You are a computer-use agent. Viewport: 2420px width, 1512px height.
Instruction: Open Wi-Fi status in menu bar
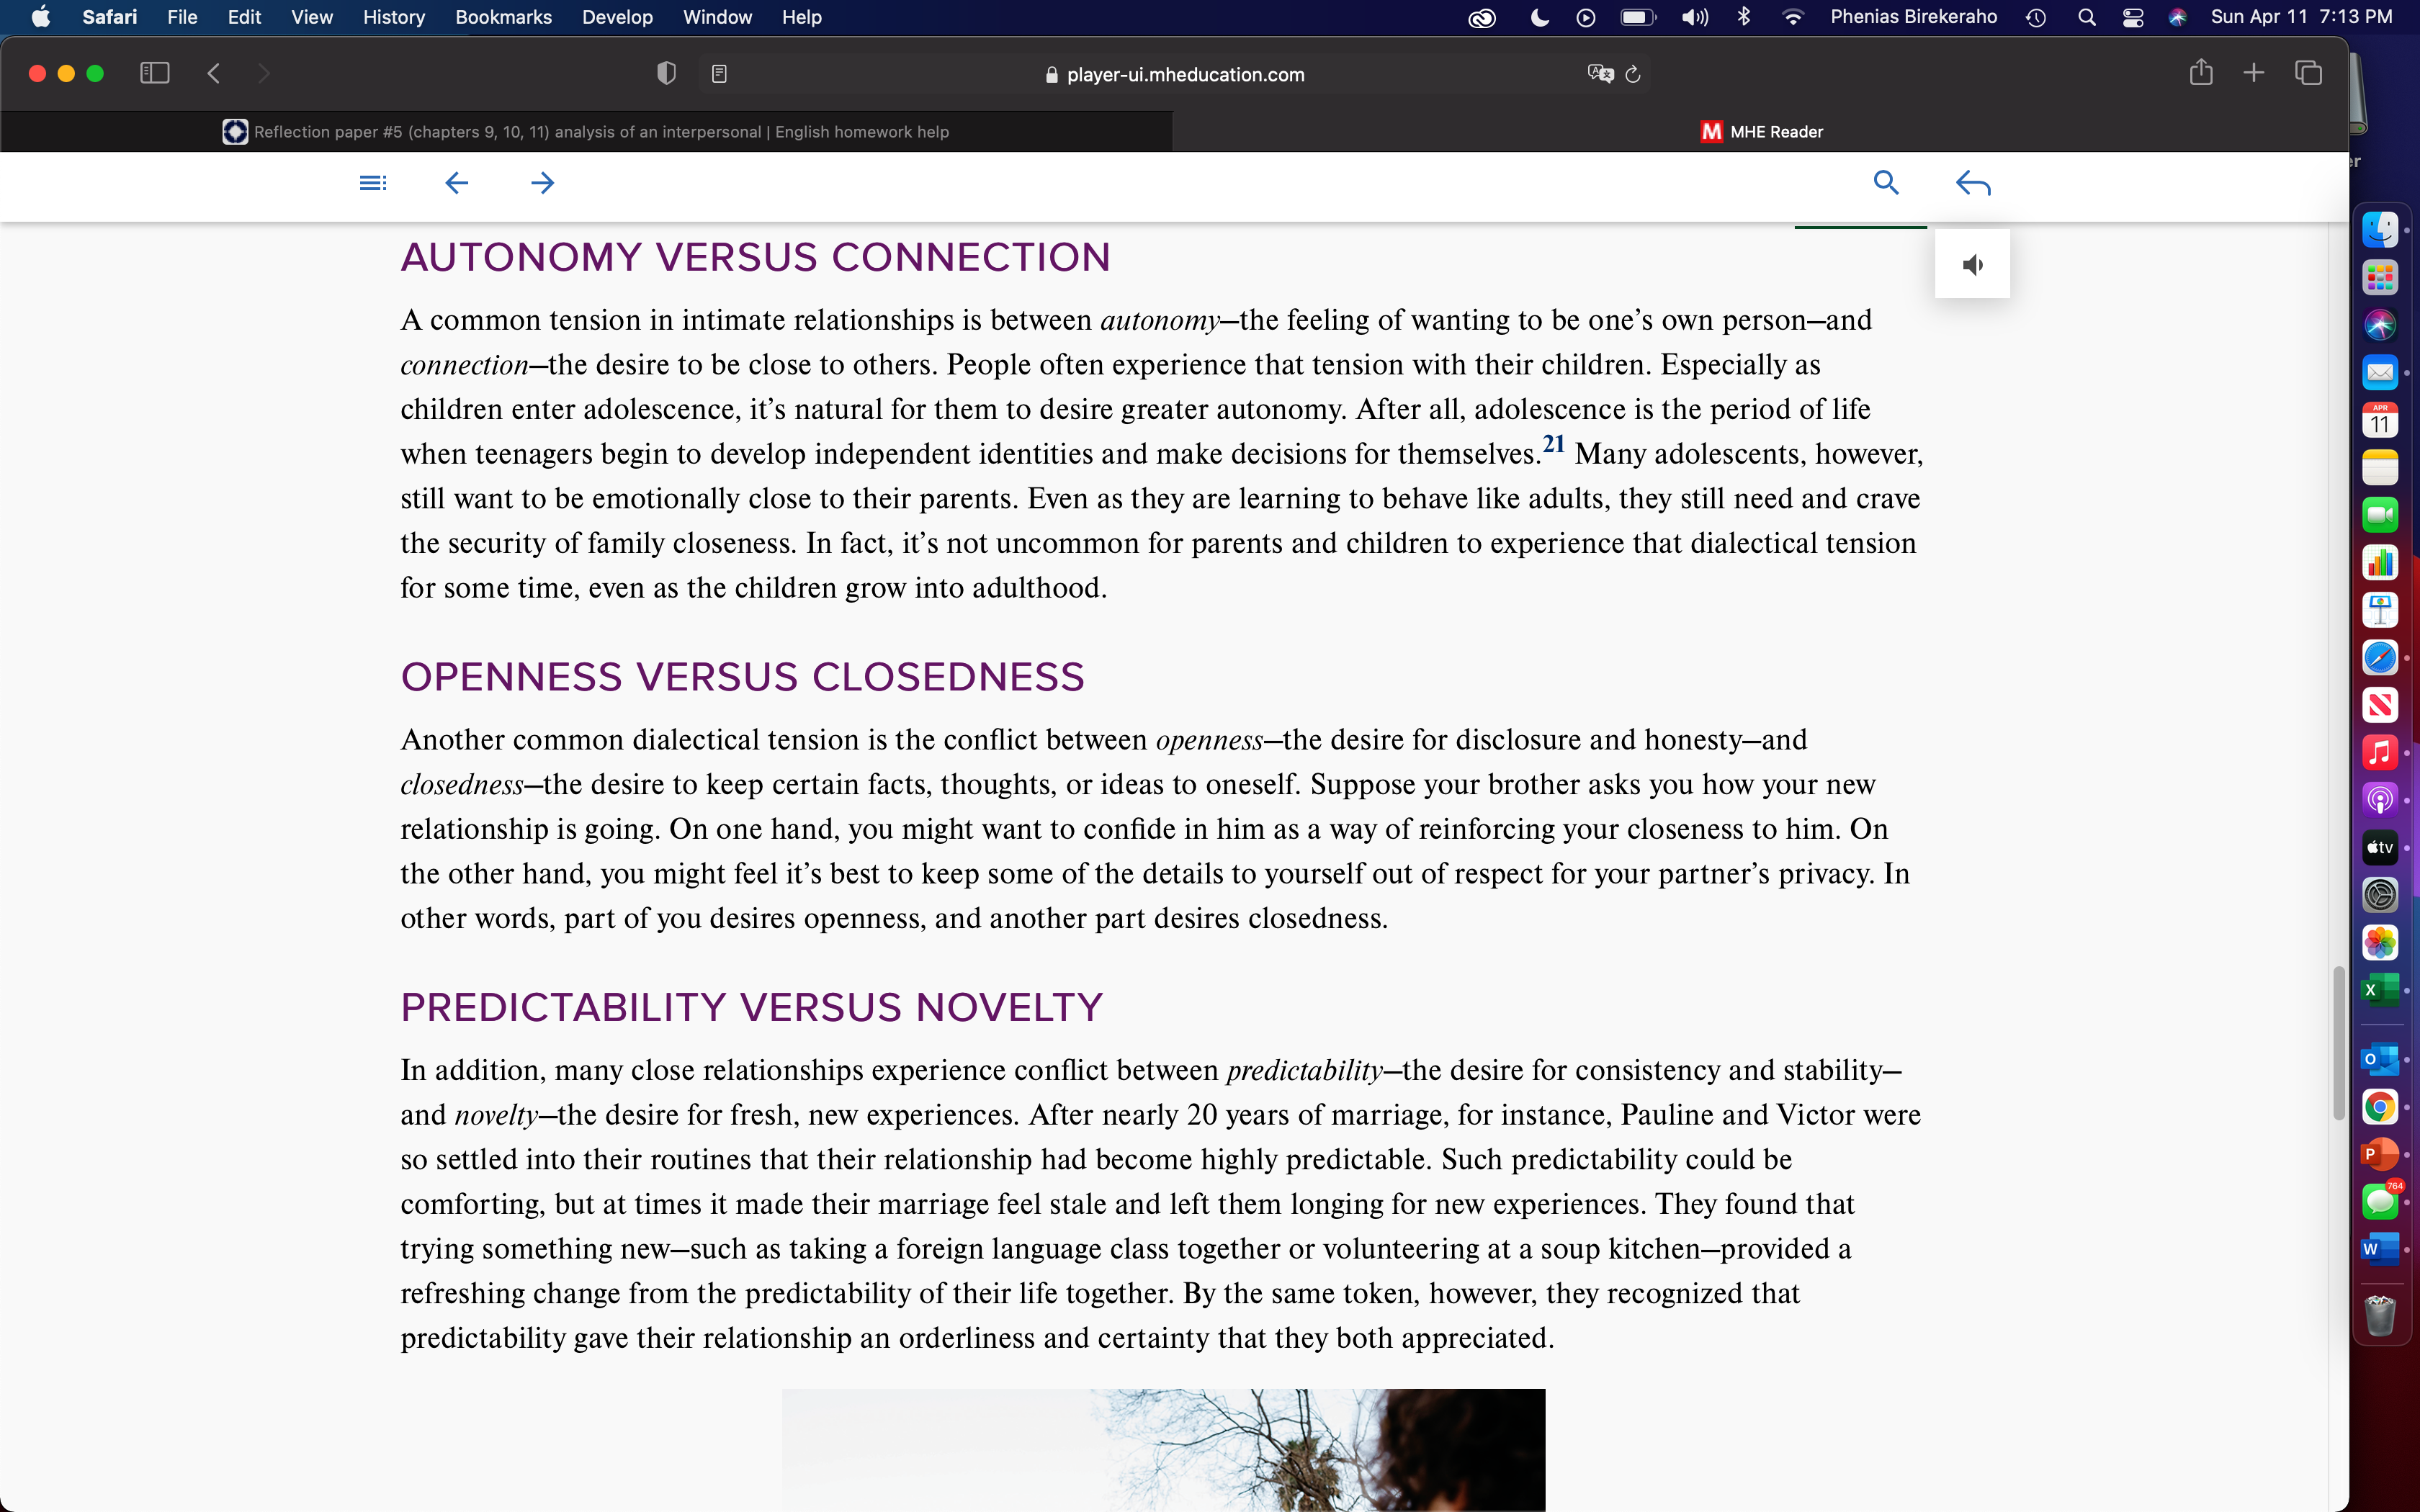(1793, 17)
